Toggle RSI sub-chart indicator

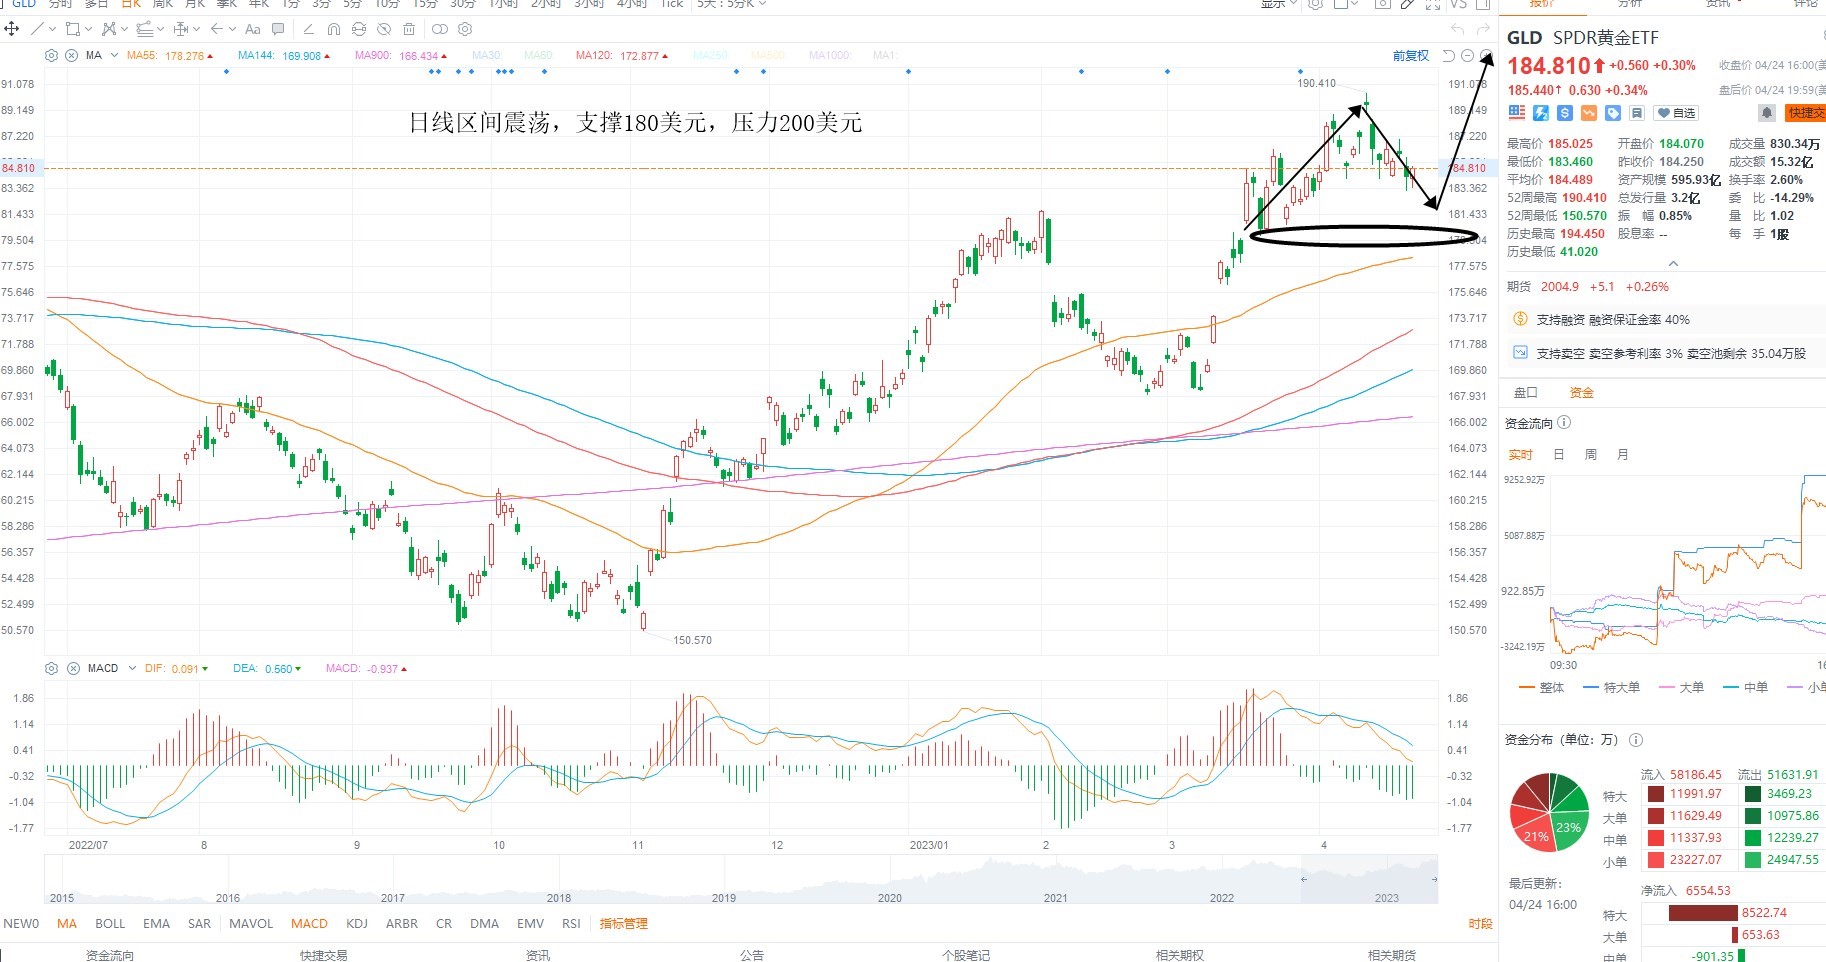pyautogui.click(x=571, y=924)
